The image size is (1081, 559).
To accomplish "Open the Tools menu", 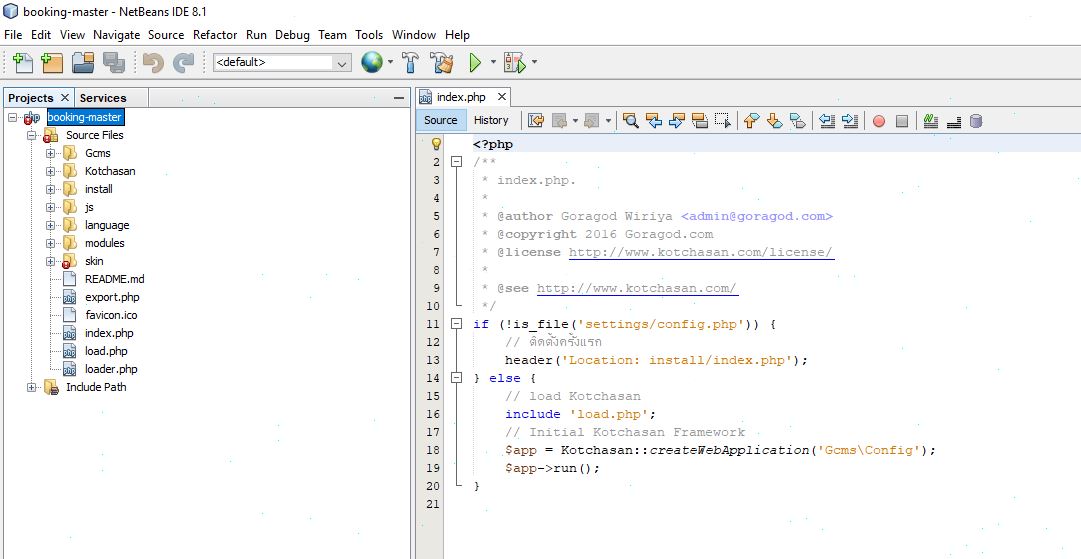I will 369,34.
